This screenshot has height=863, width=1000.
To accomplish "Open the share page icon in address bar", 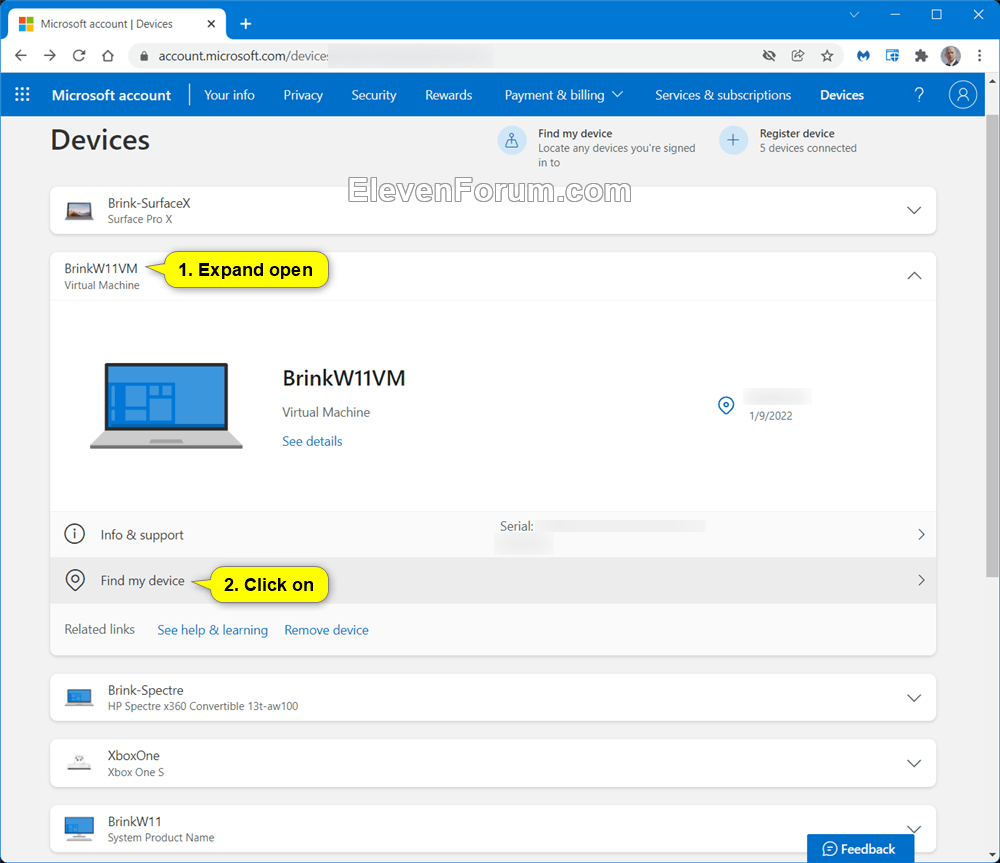I will 798,56.
